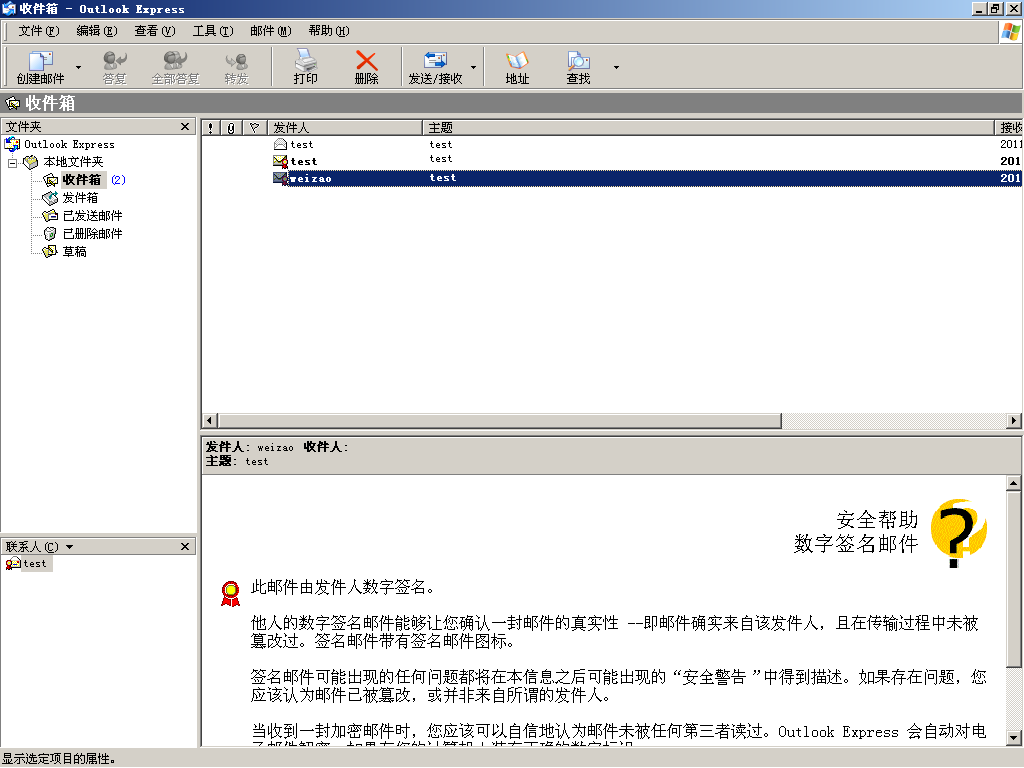Close the Folders (文件夹) pane
Image resolution: width=1024 pixels, height=768 pixels.
185,127
